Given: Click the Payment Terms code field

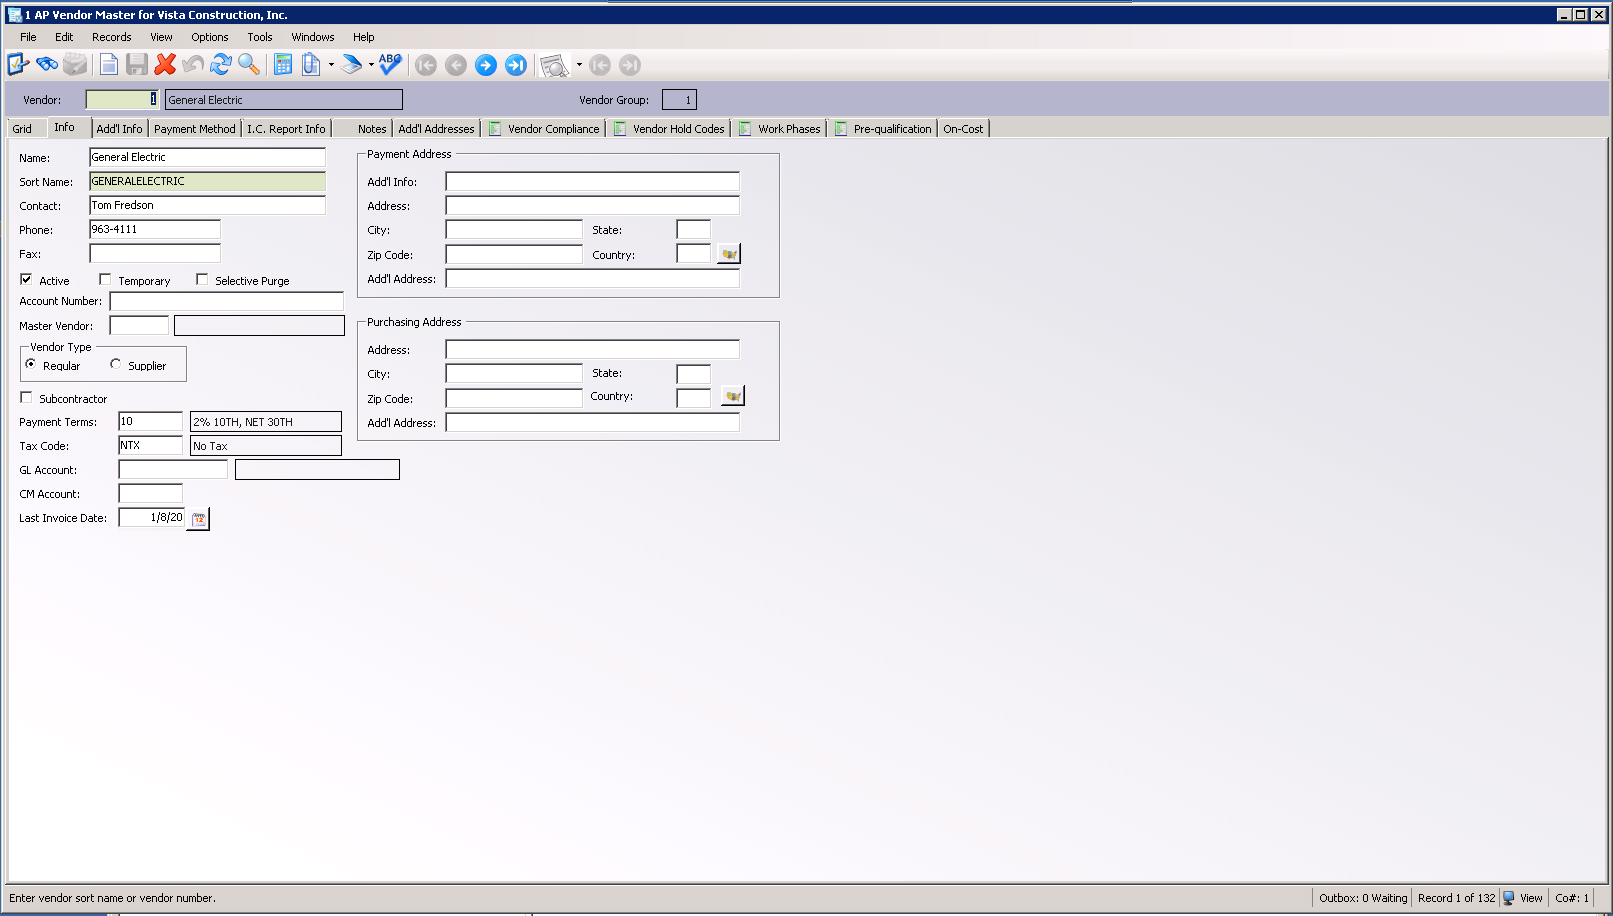Looking at the screenshot, I should 151,421.
